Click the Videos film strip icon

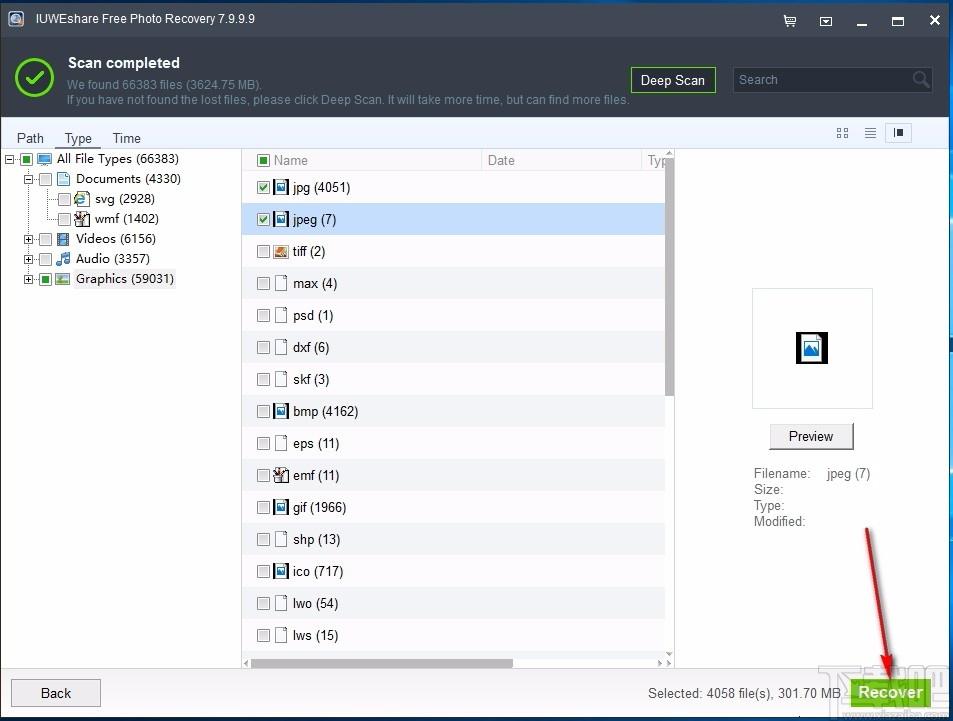[63, 239]
